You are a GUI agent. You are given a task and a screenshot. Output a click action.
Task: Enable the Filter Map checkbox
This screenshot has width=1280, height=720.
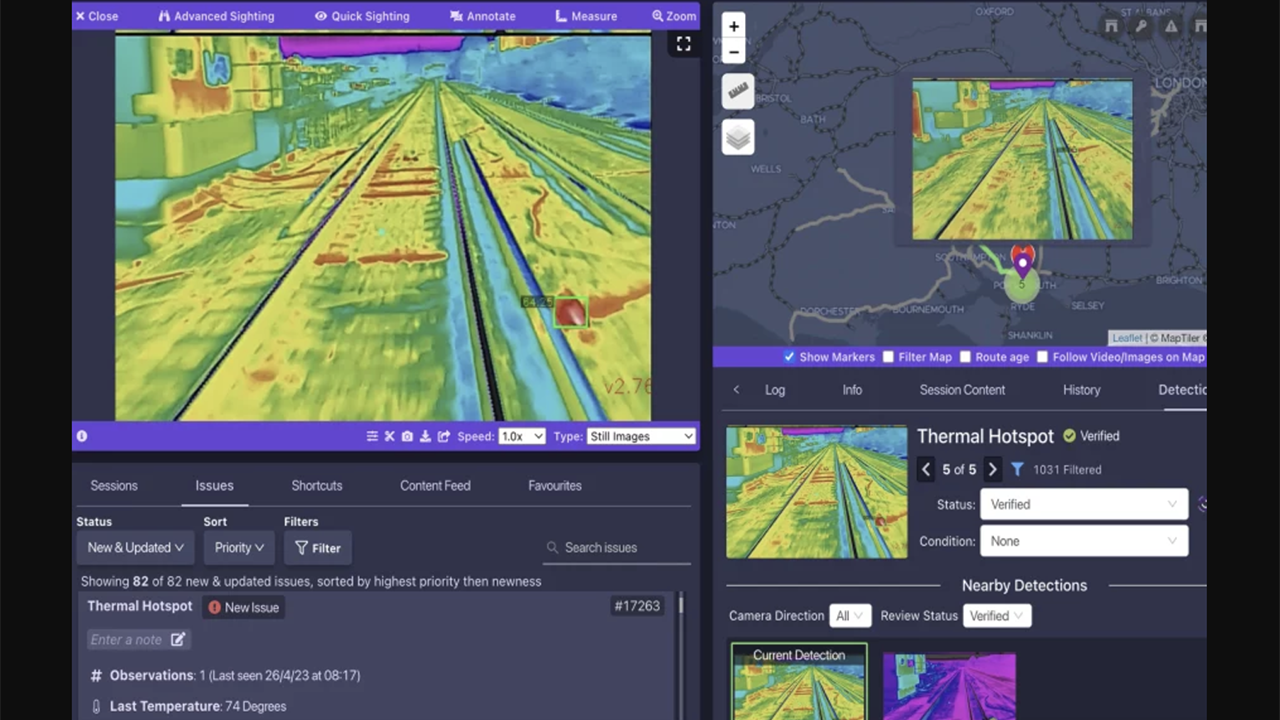click(x=888, y=357)
